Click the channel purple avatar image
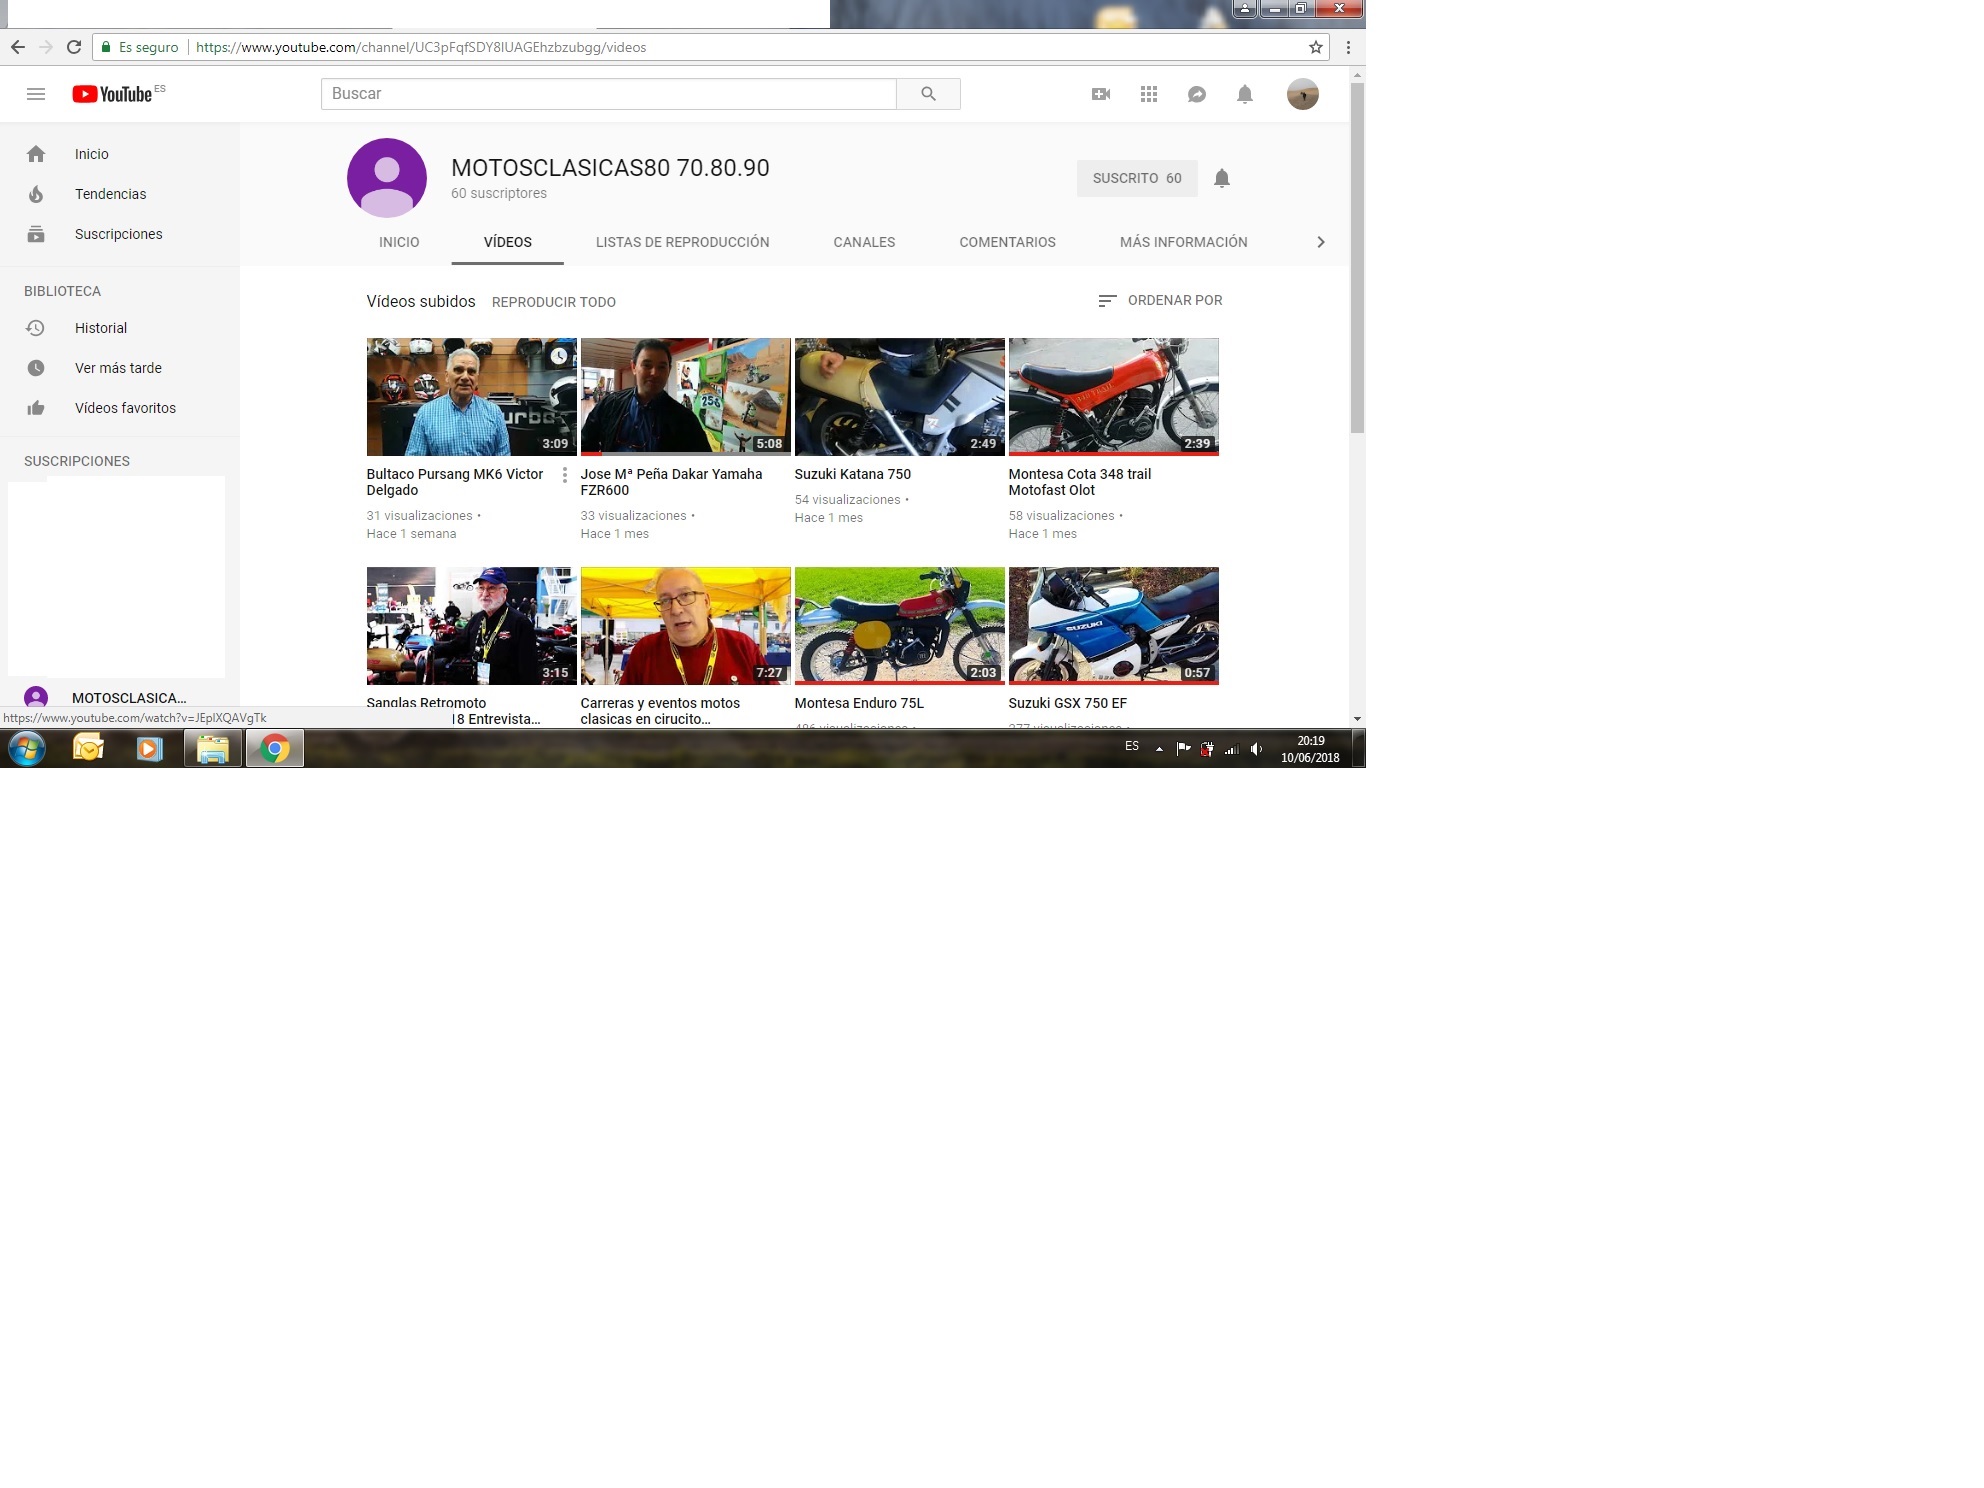The width and height of the screenshot is (1984, 1488). click(x=387, y=178)
